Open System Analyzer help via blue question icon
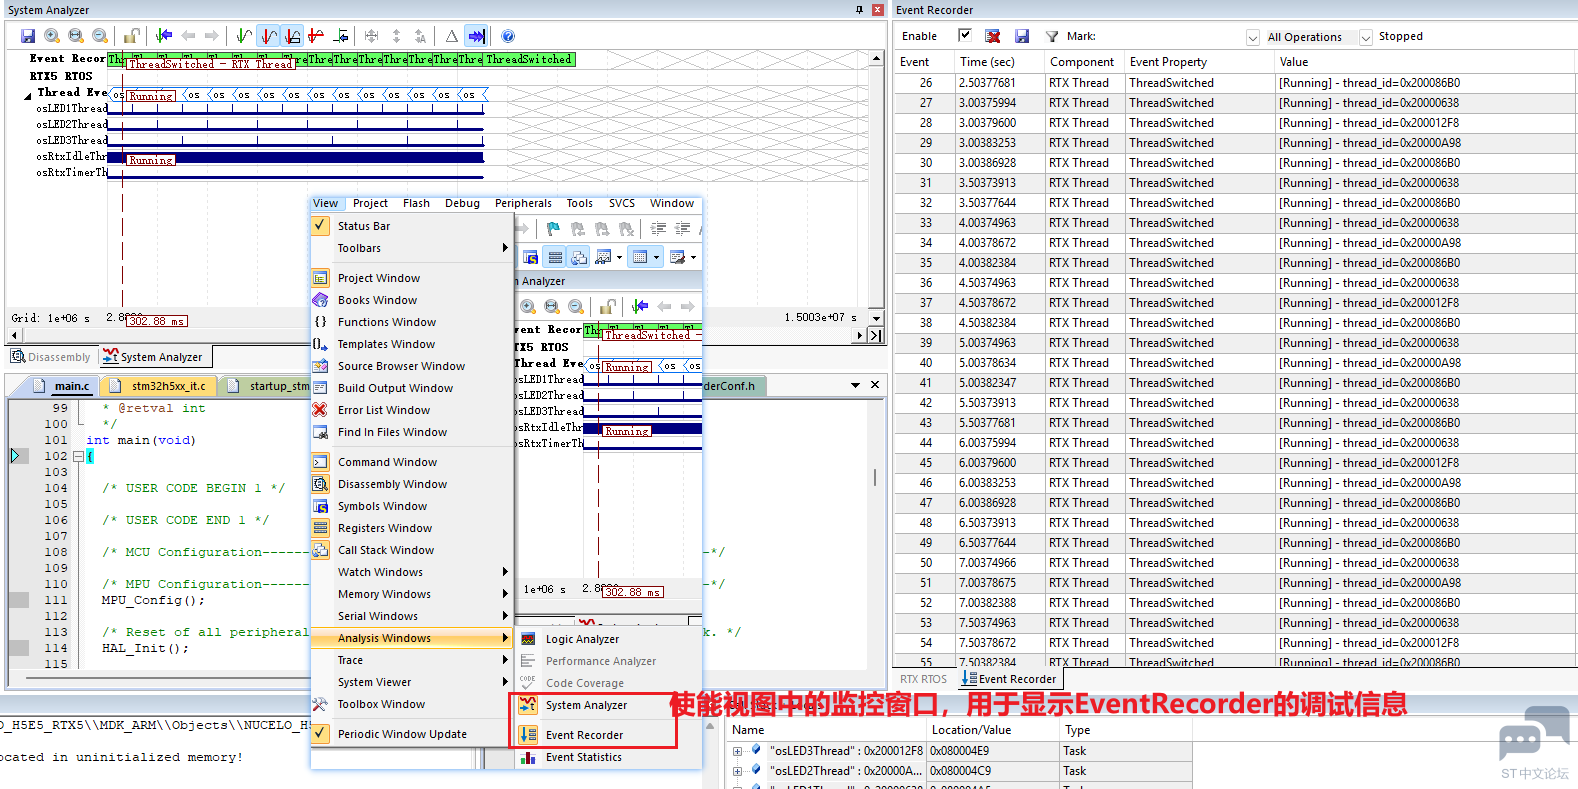Viewport: 1578px width, 789px height. pyautogui.click(x=508, y=36)
